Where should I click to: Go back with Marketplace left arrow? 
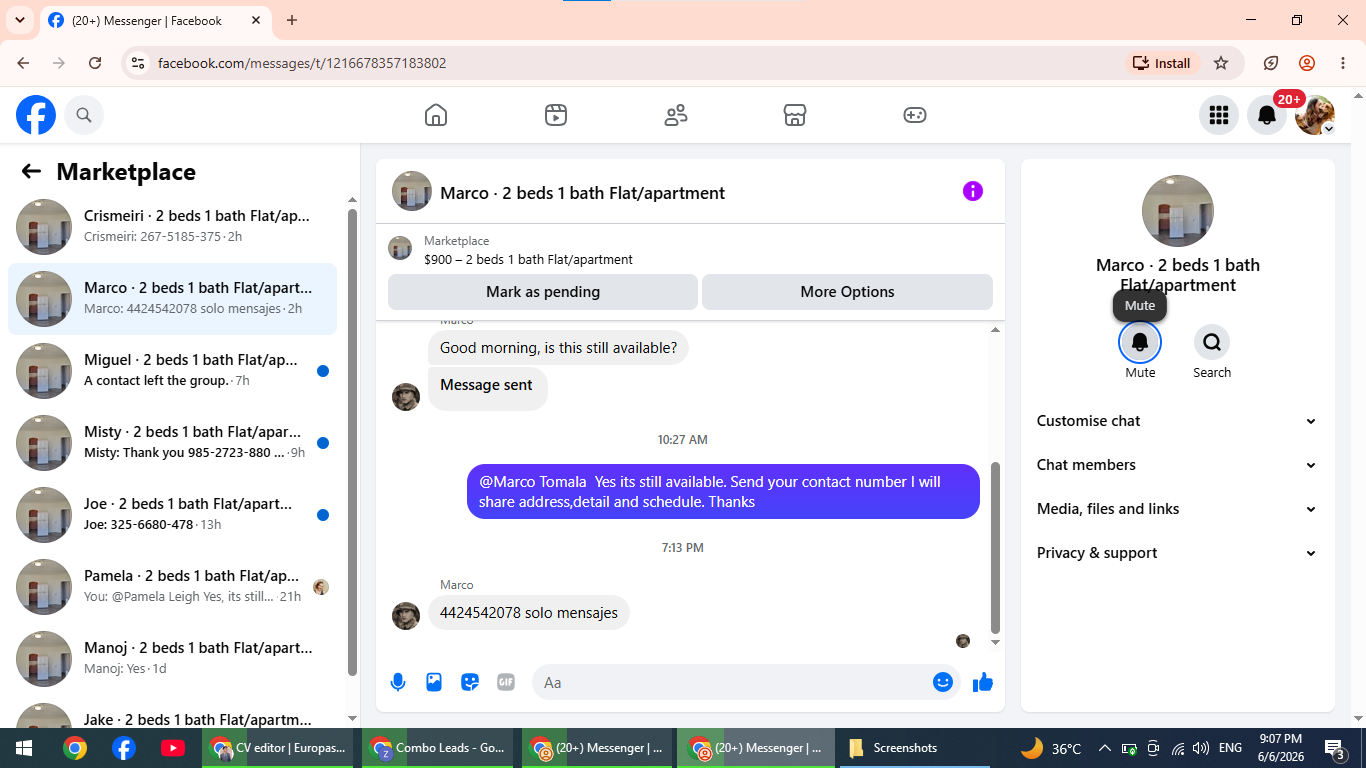coord(31,171)
